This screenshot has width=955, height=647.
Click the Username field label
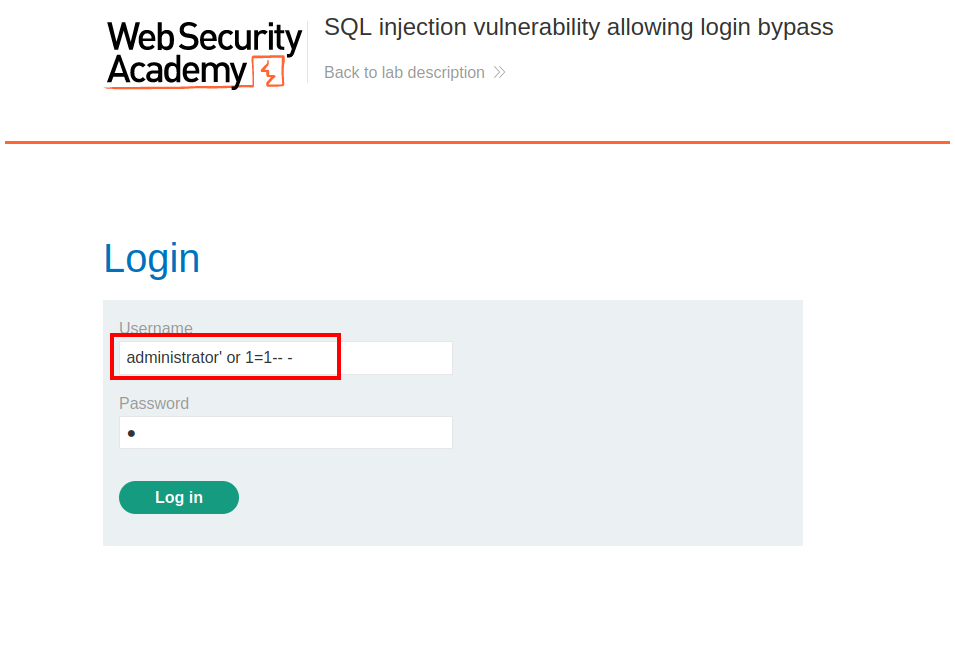pos(156,328)
